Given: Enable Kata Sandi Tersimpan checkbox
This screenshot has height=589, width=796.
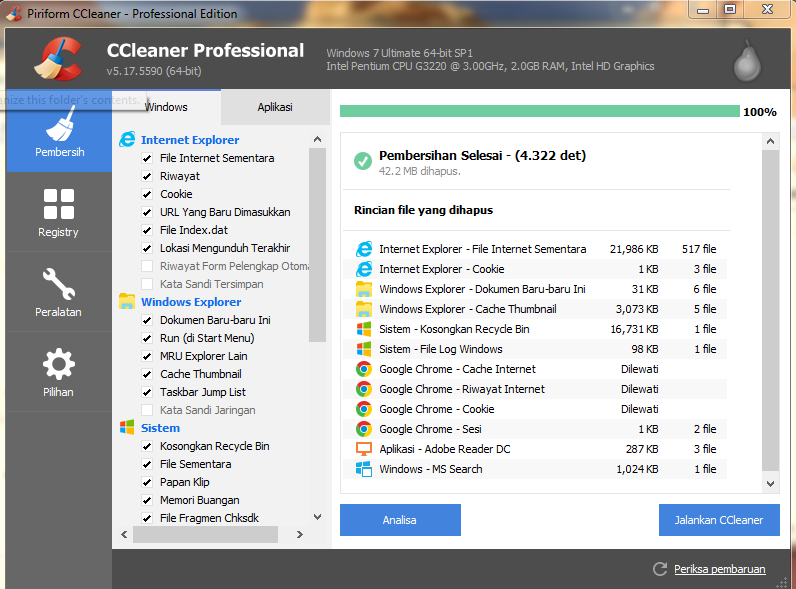Looking at the screenshot, I should pos(147,284).
